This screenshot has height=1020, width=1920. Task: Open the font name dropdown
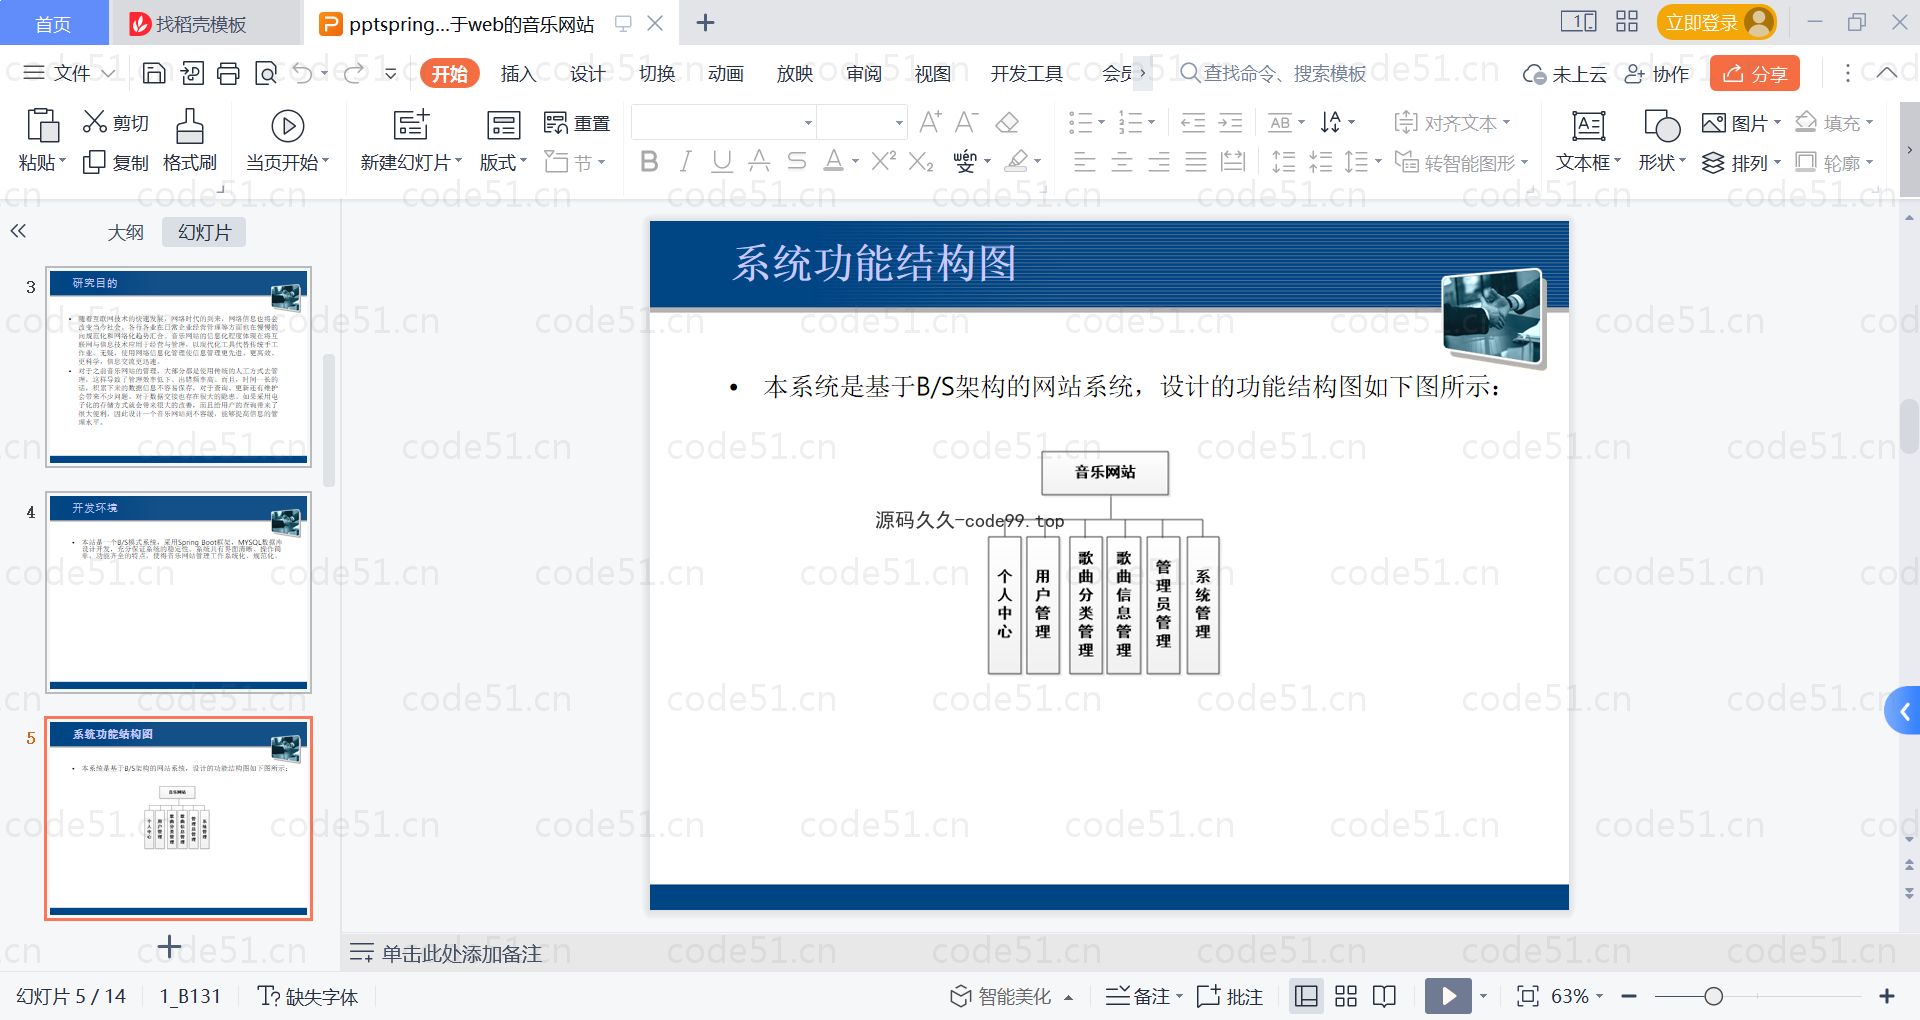pos(808,123)
